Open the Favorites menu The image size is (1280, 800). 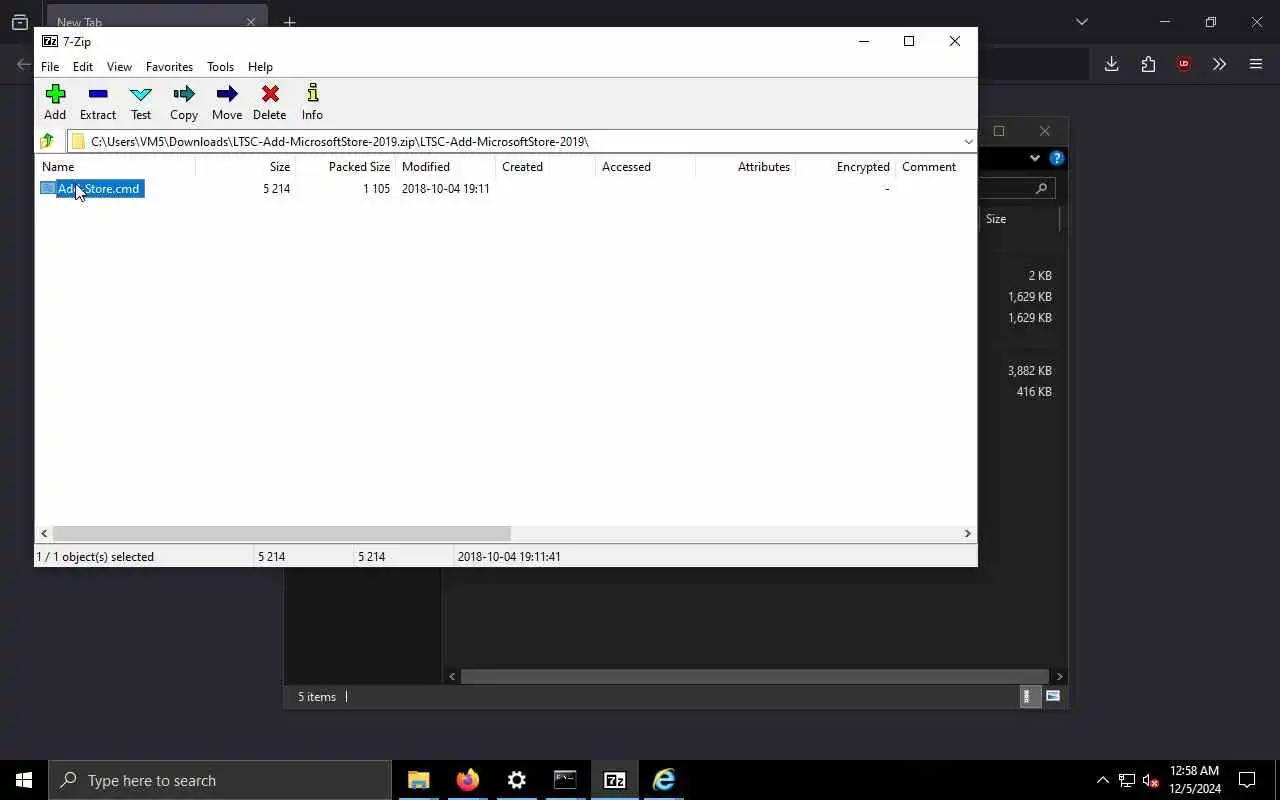(169, 67)
